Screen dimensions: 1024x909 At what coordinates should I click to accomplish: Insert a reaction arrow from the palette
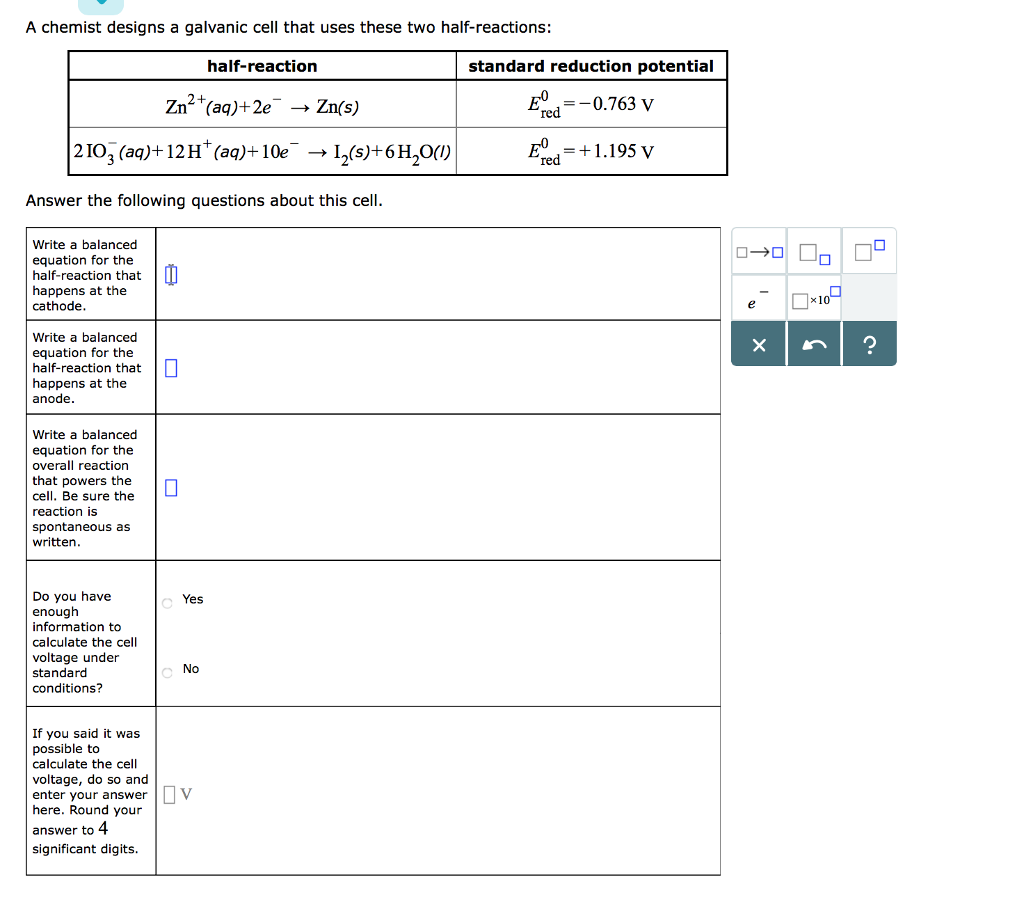click(759, 251)
